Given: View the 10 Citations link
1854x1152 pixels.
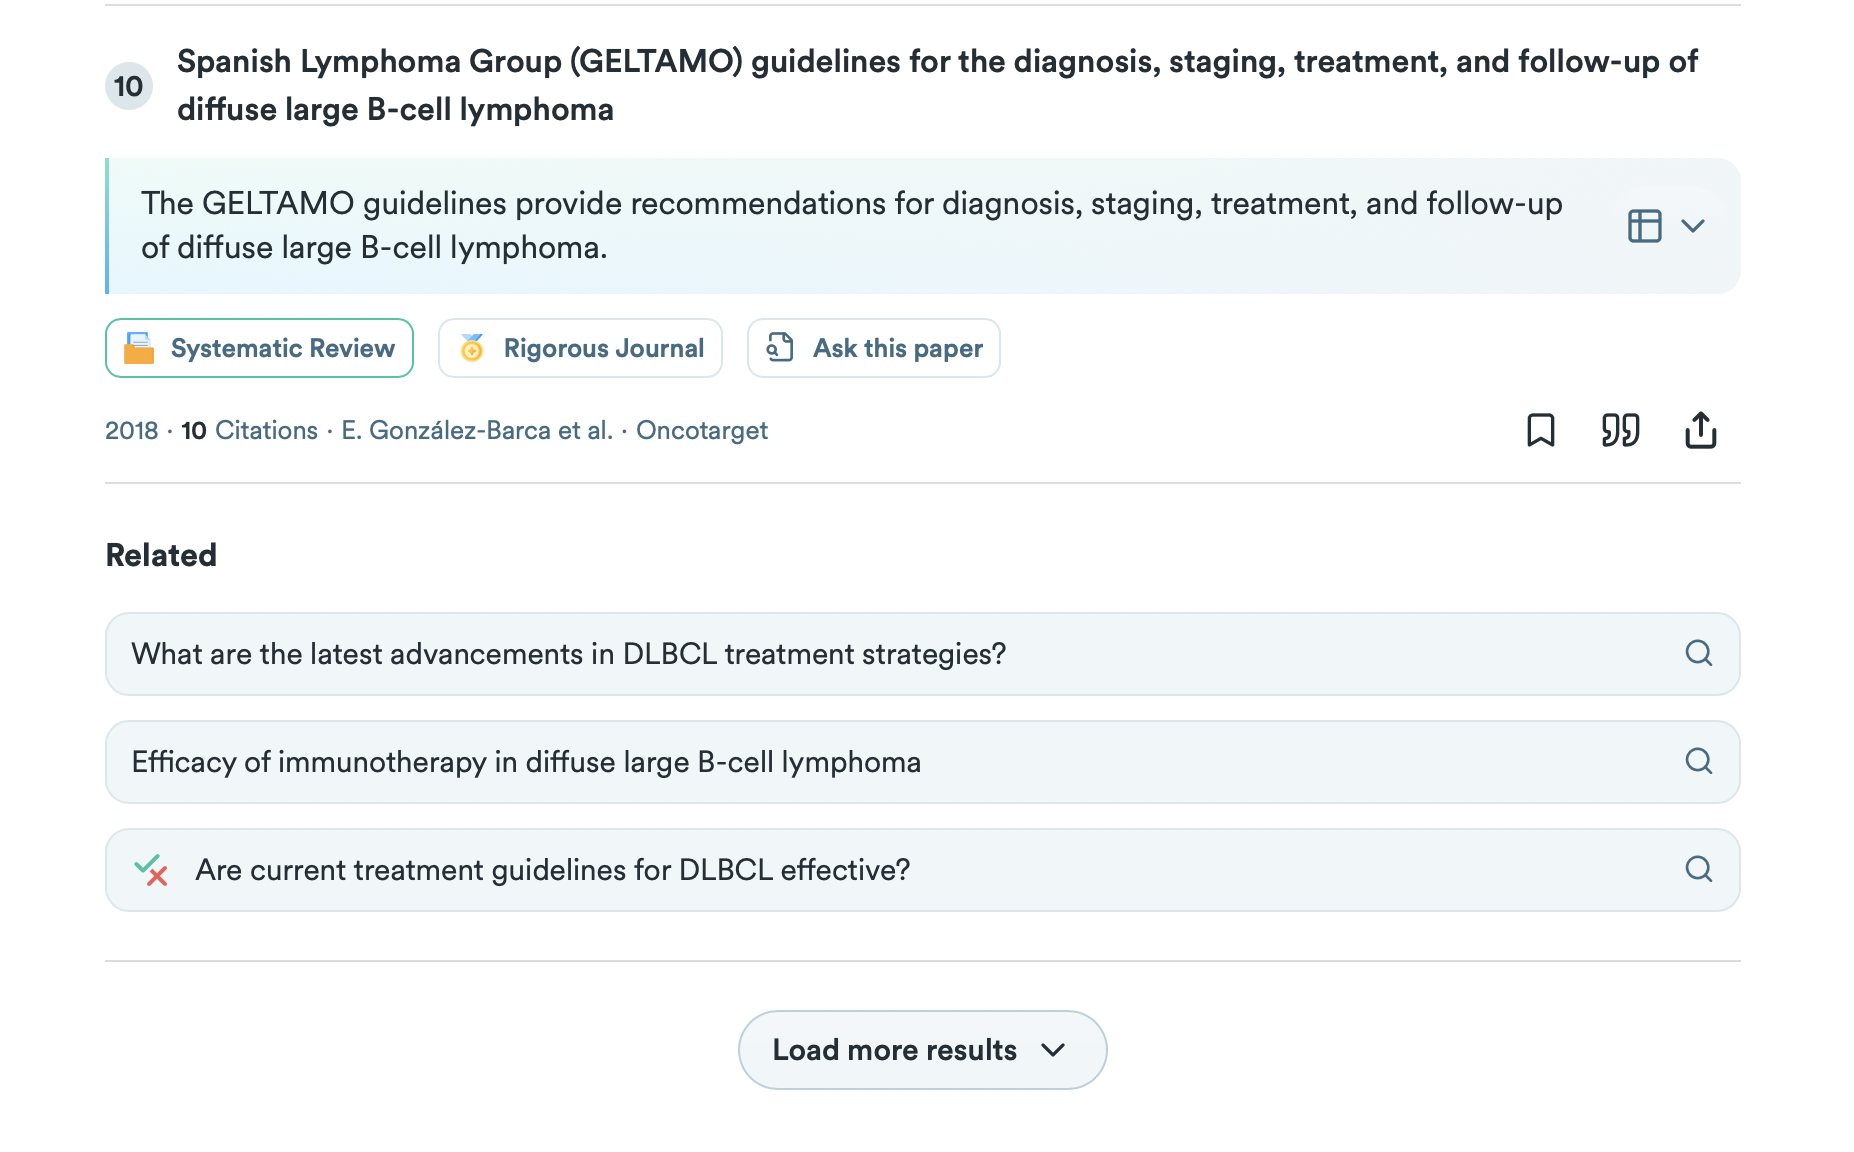Looking at the screenshot, I should click(x=249, y=431).
